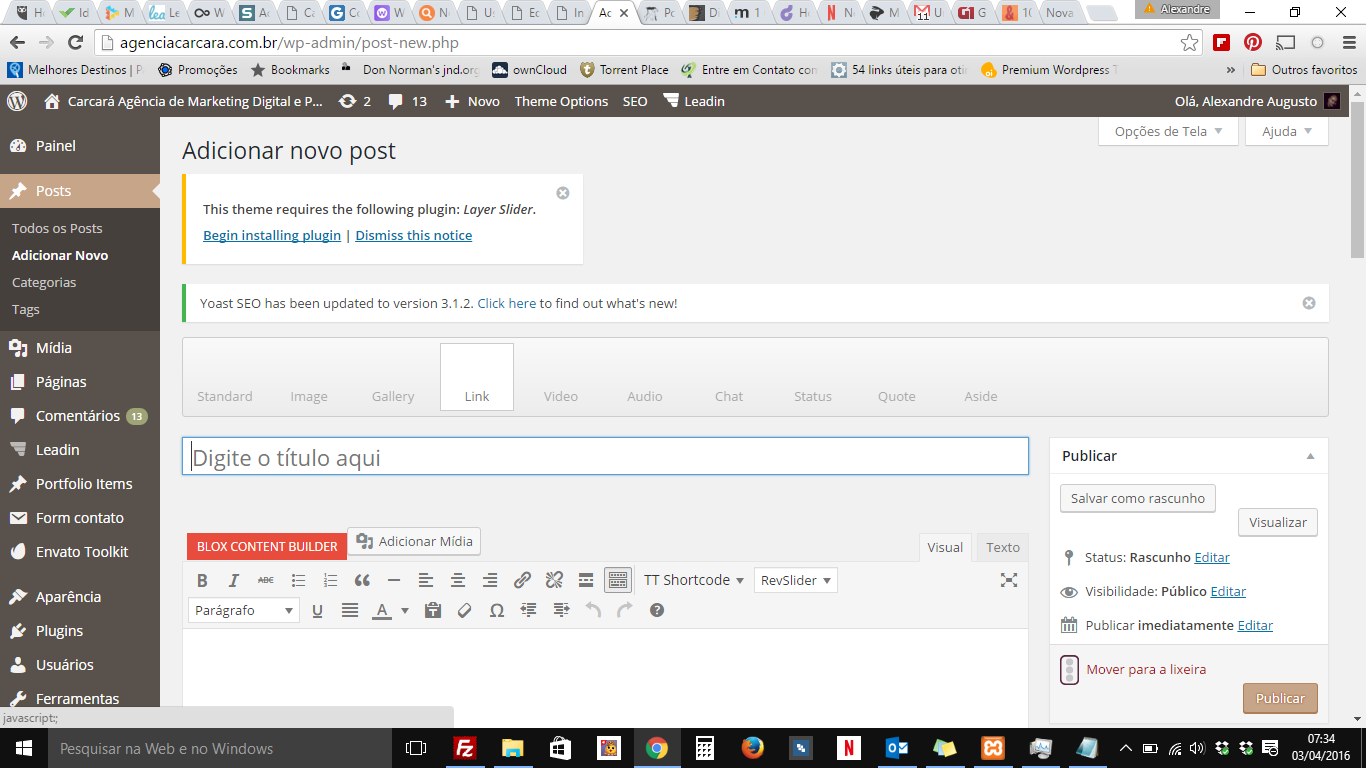Toggle bold formatting in the editor
Screen dimensions: 1366x768
(202, 580)
